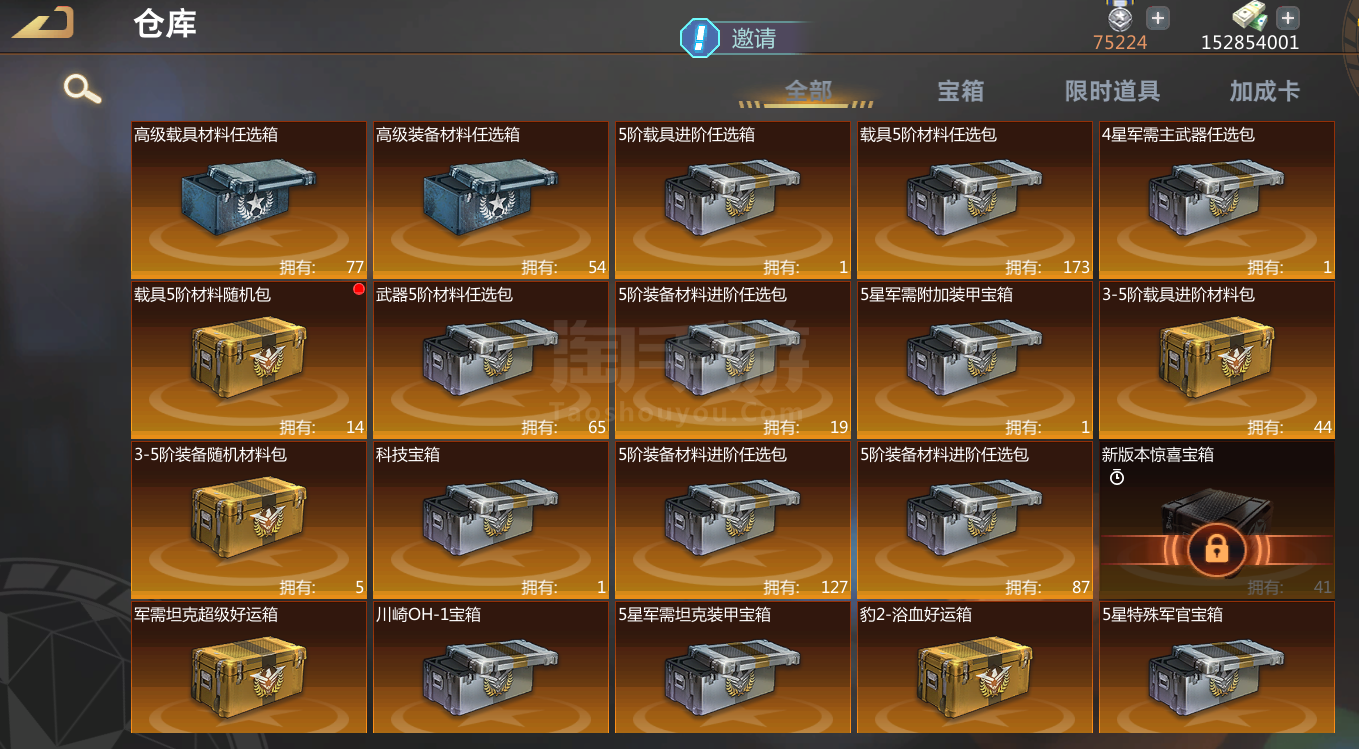Switch to the 限时道具 tab

tap(1112, 91)
